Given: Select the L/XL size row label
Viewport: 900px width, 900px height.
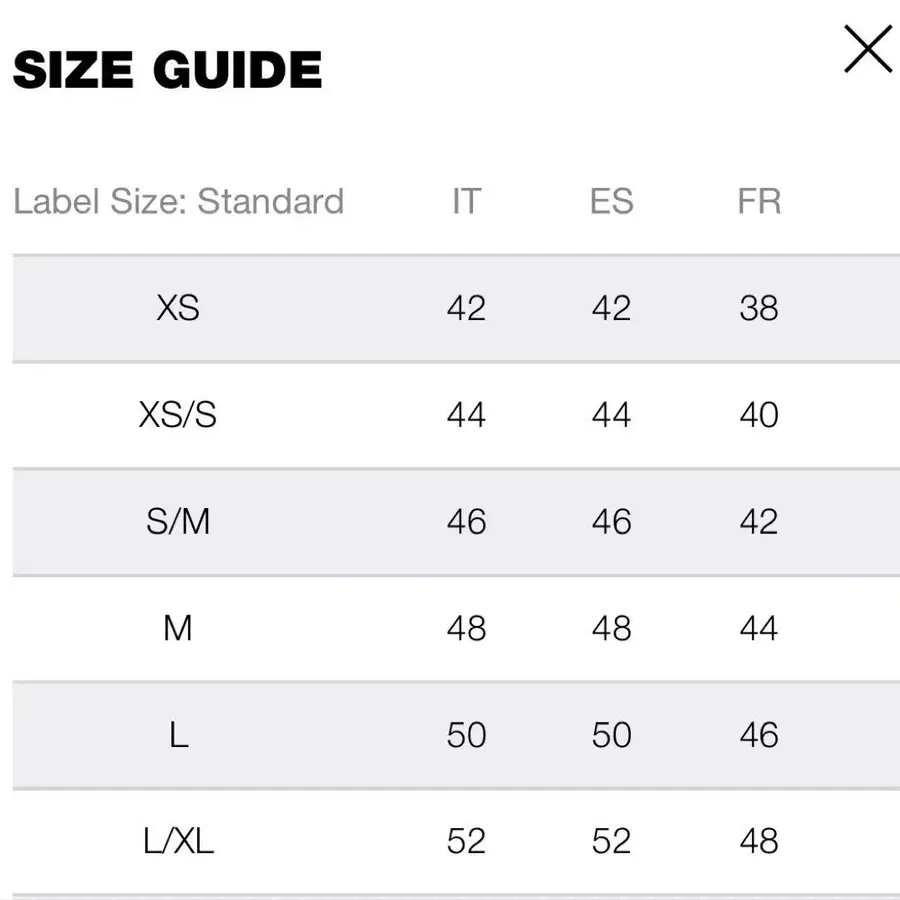Looking at the screenshot, I should 178,841.
